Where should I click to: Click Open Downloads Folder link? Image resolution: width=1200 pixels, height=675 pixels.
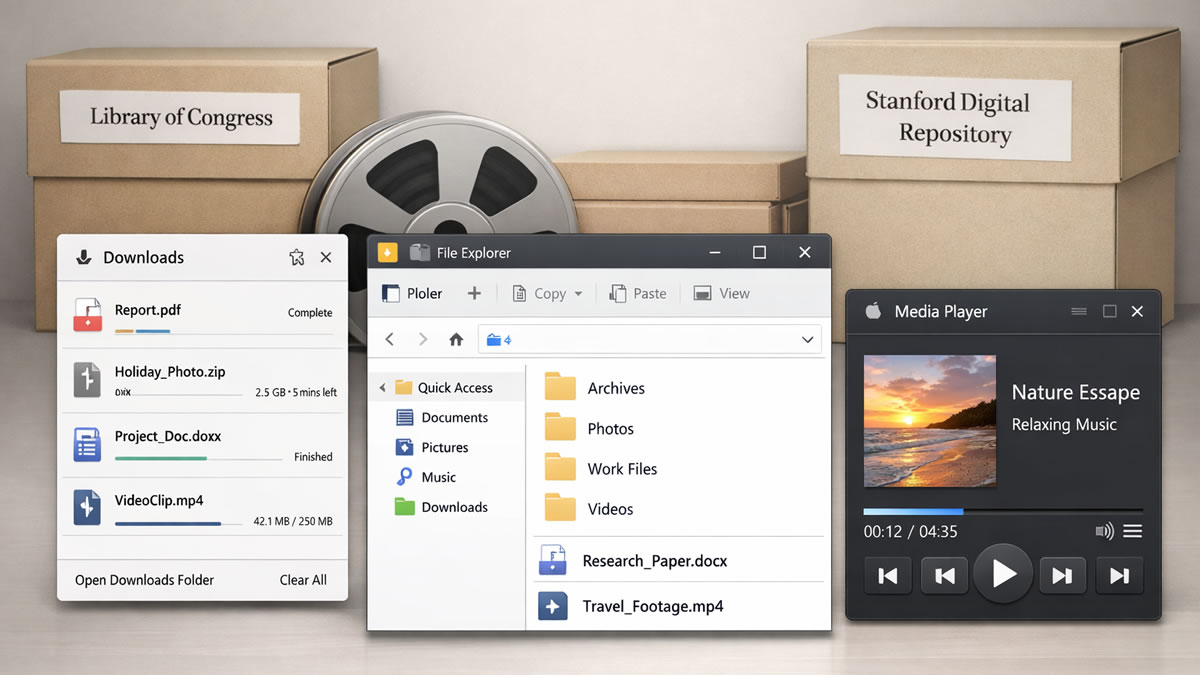tap(144, 580)
